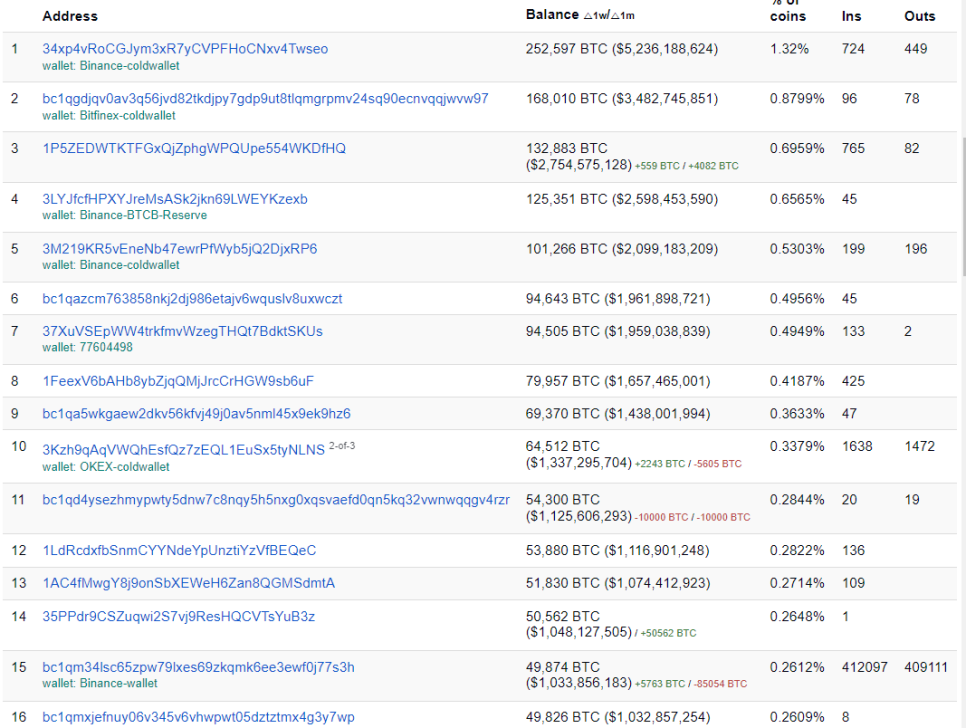Open the bc1qgdjqv0av3q56jvd82tkdjpy7gdp9ut8tlqmgrpmv24sq90ecnvqqjwvw97 address link
The width and height of the screenshot is (966, 728).
point(265,99)
